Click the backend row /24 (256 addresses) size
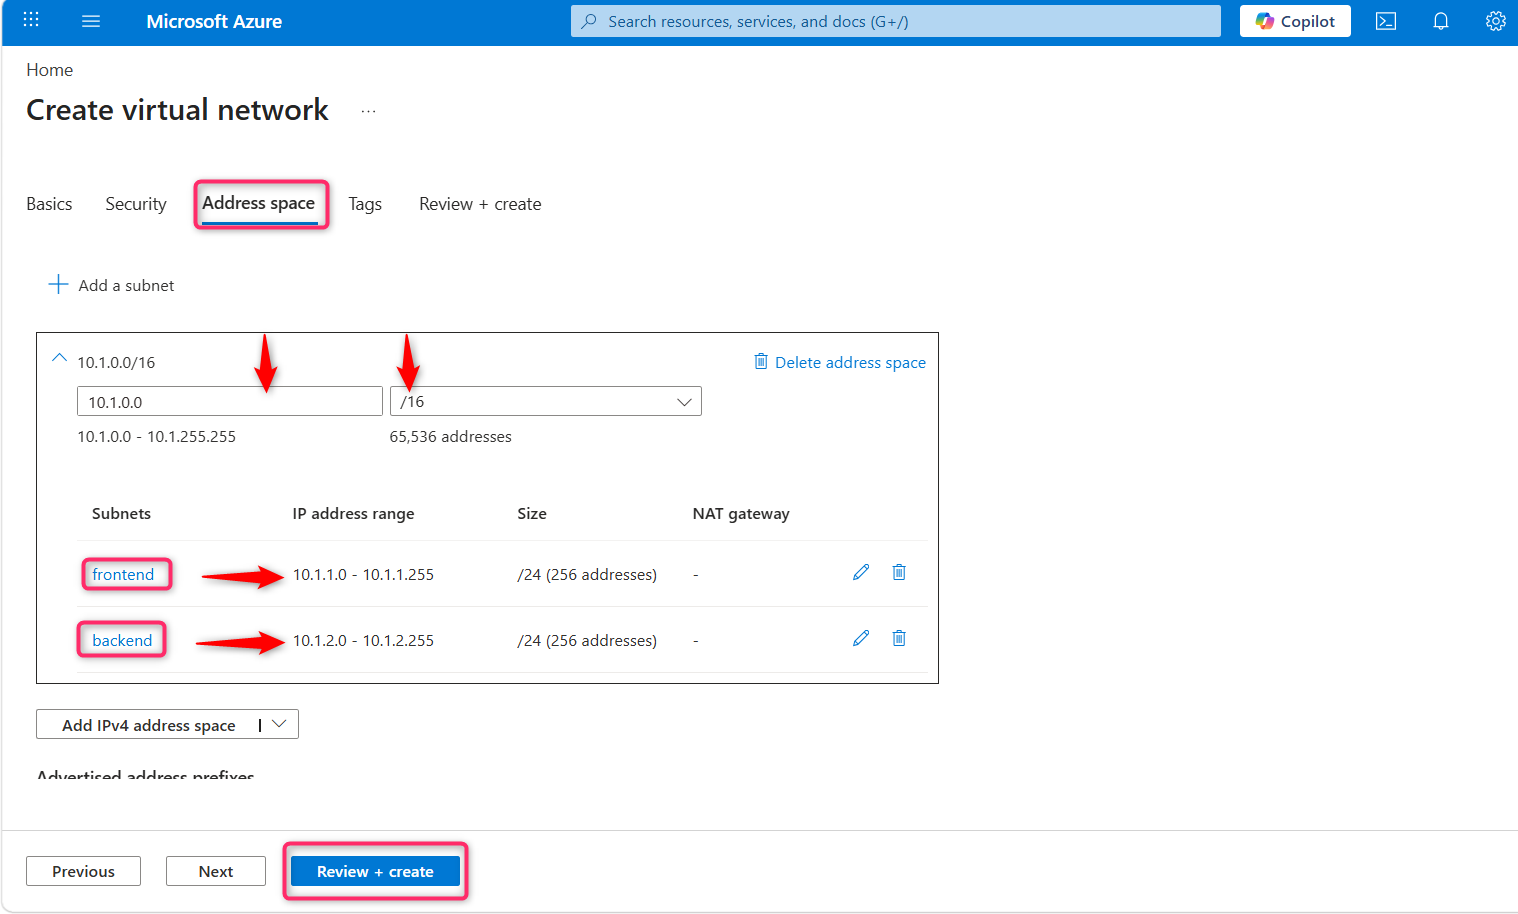1518x914 pixels. pos(587,640)
